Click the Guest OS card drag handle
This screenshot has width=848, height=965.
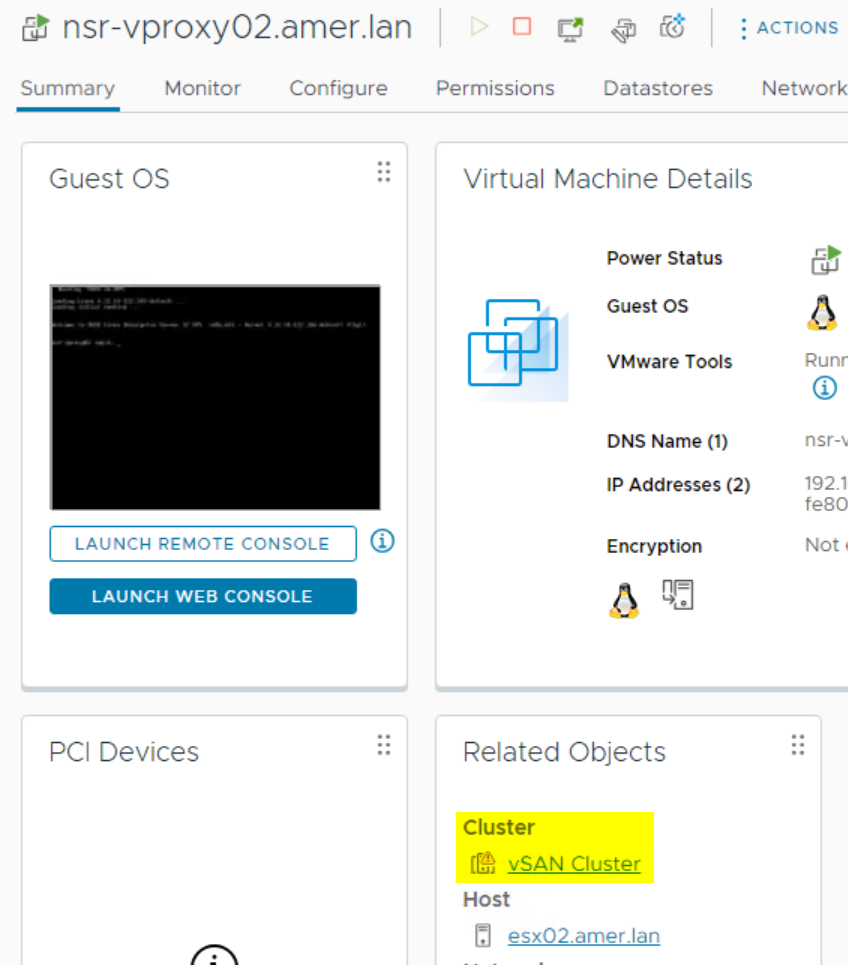point(384,172)
